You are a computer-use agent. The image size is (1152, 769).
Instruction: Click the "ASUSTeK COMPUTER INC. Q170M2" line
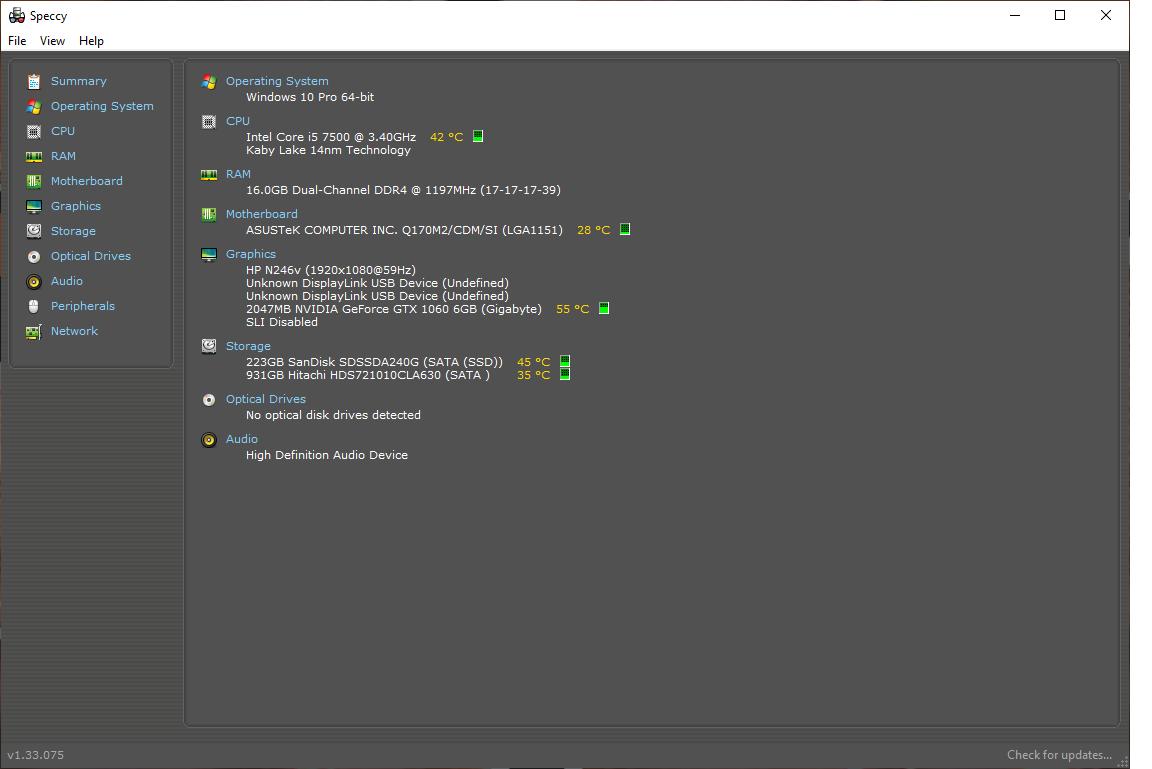(x=404, y=231)
